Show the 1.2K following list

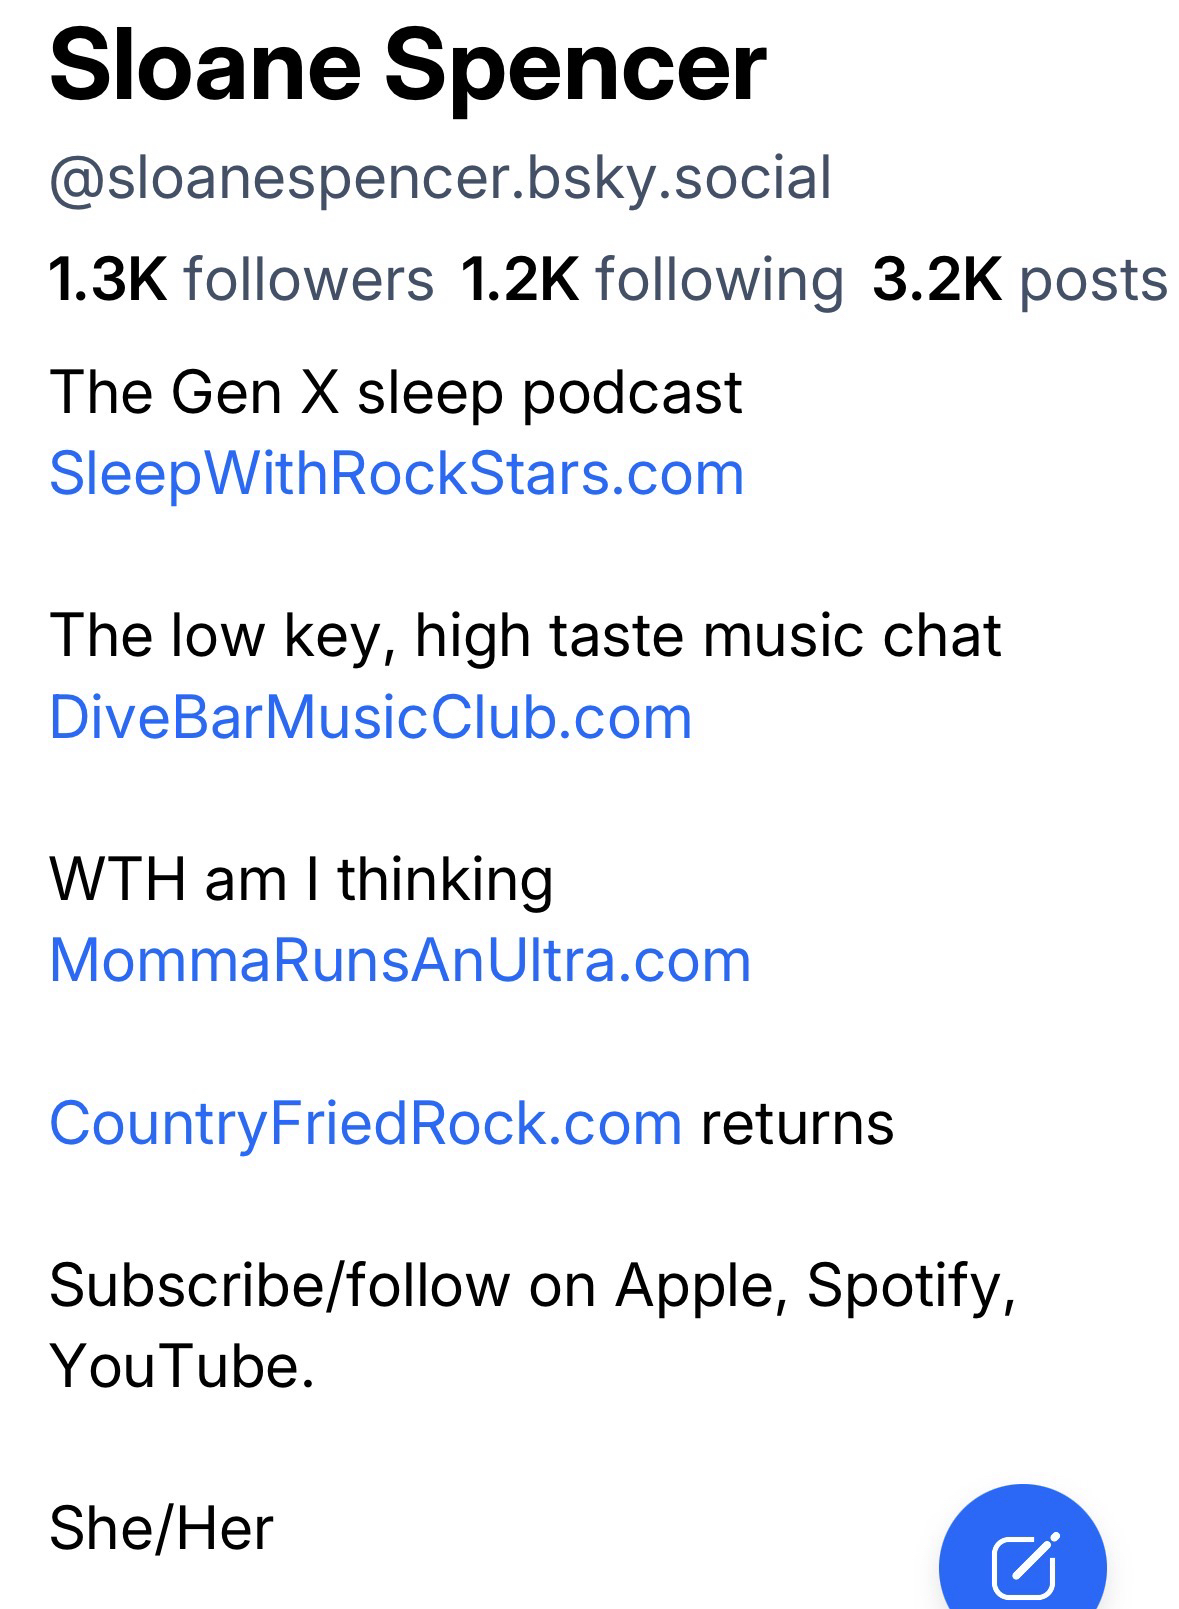652,279
